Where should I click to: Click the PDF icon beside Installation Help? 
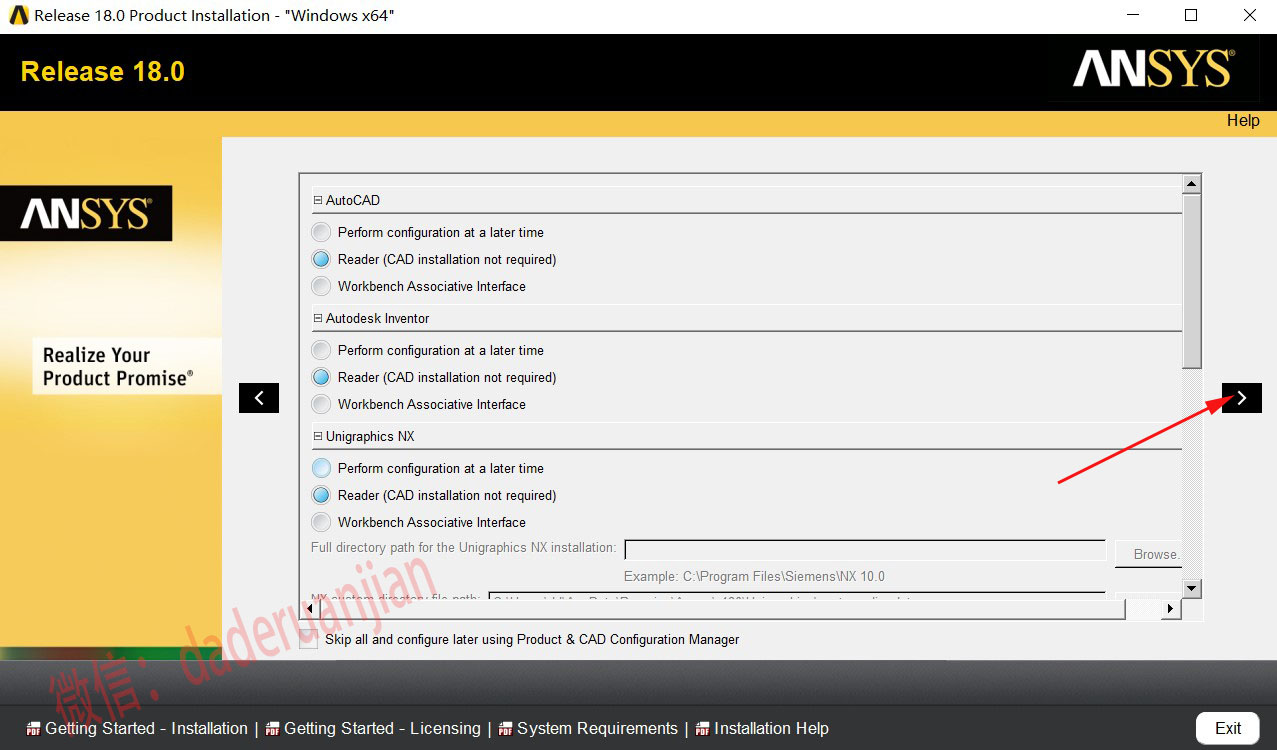703,729
